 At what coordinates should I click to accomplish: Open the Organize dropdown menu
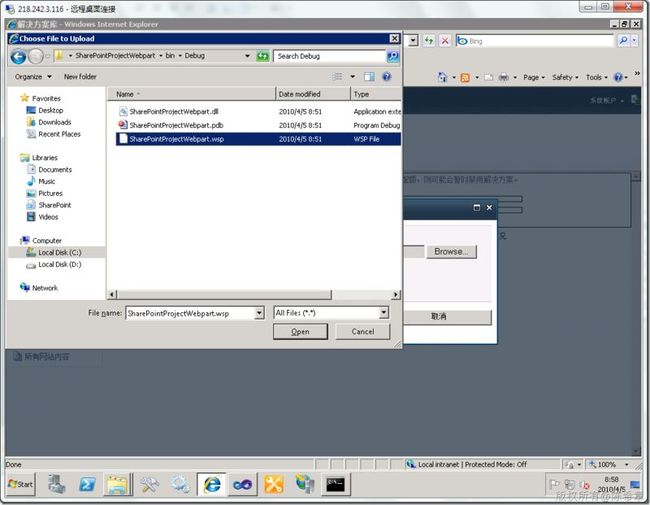[x=33, y=77]
